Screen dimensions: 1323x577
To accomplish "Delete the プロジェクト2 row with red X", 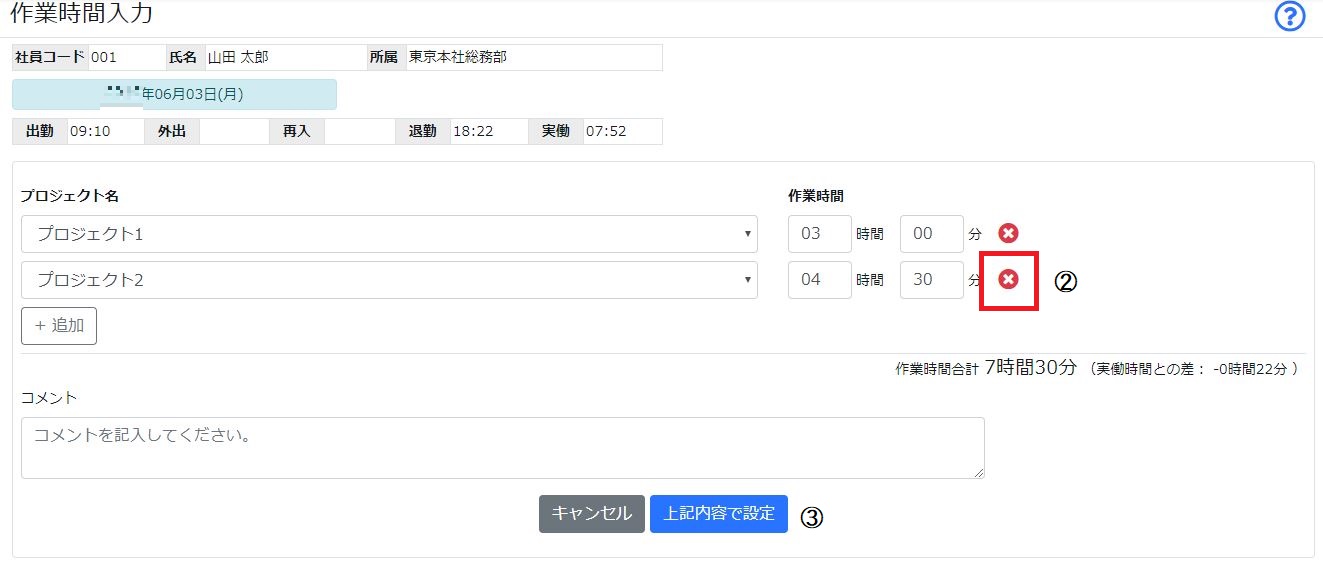I will point(1009,279).
